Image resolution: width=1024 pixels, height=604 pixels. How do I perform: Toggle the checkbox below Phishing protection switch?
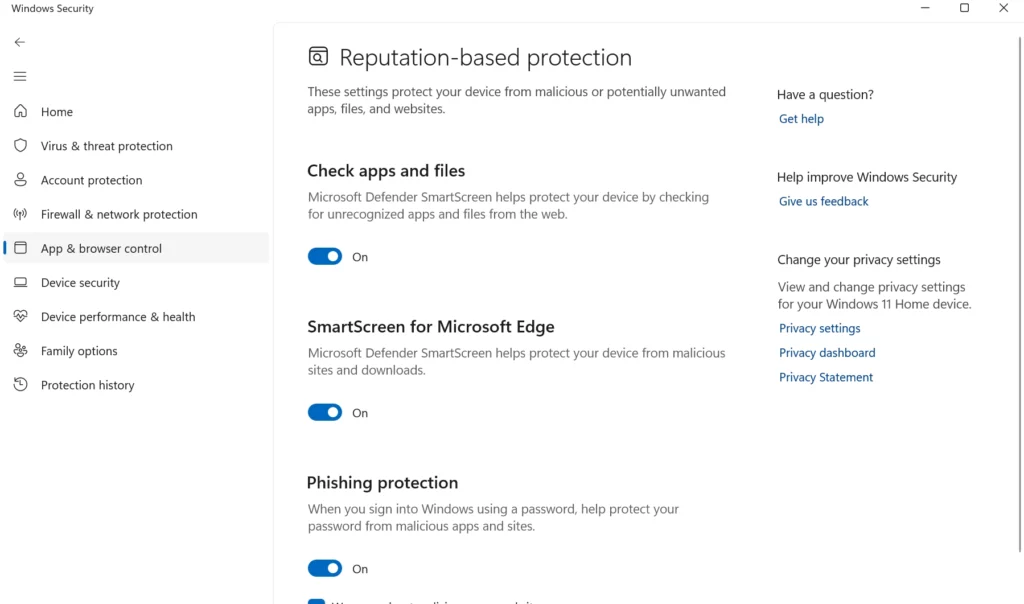click(x=316, y=601)
